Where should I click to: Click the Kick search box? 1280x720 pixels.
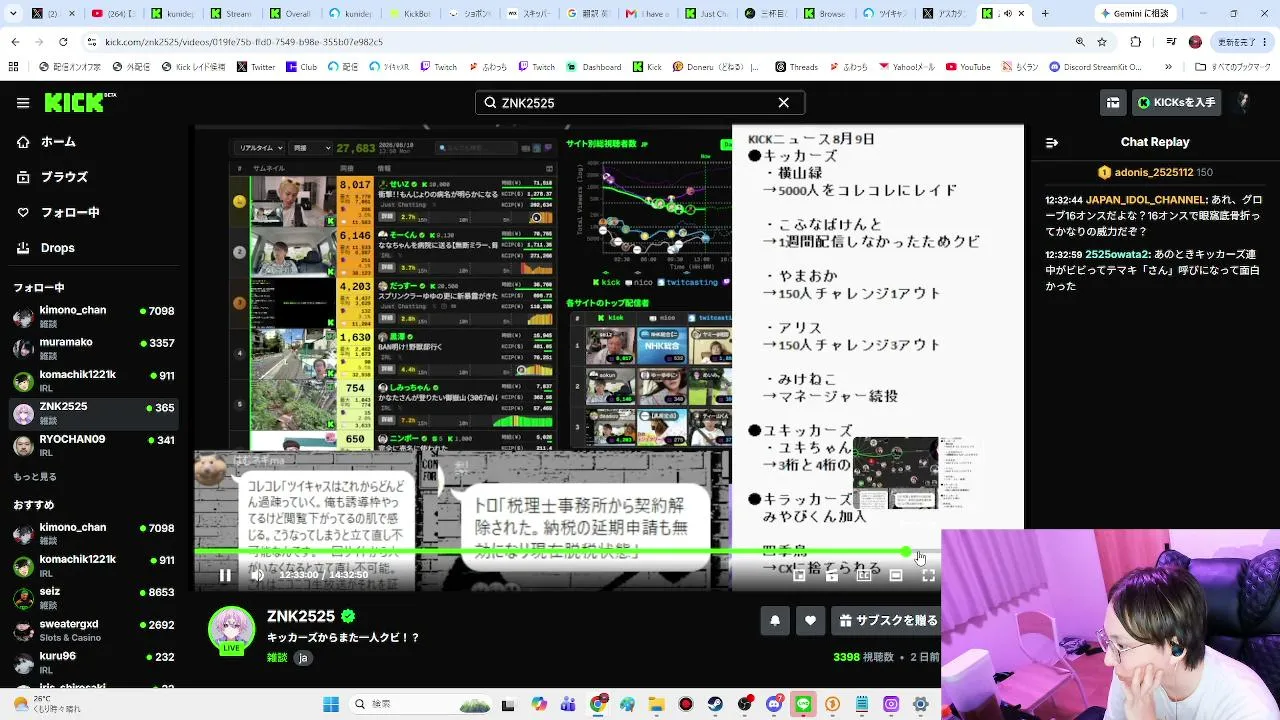640,103
